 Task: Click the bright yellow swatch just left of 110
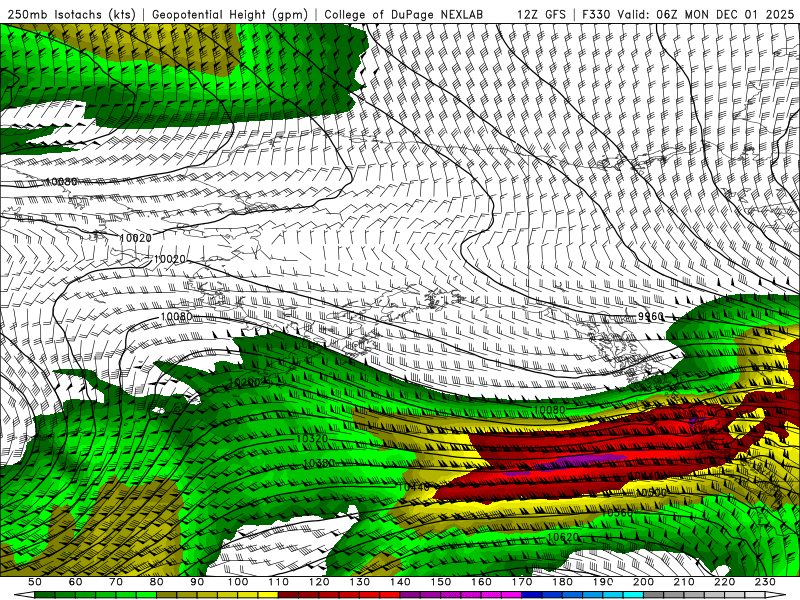click(268, 595)
